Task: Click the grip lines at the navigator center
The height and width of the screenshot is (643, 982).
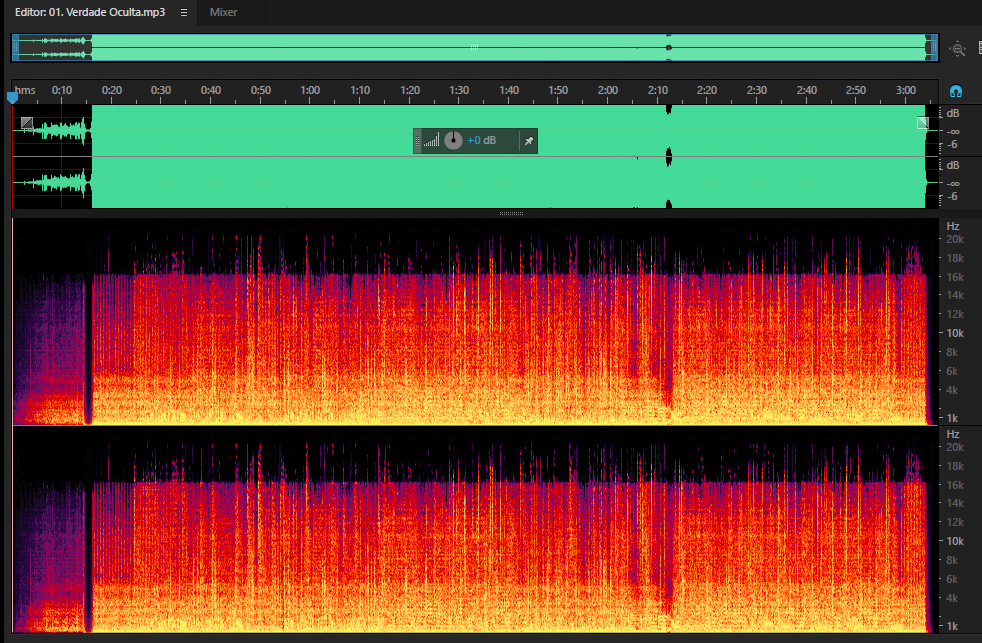Action: 474,47
